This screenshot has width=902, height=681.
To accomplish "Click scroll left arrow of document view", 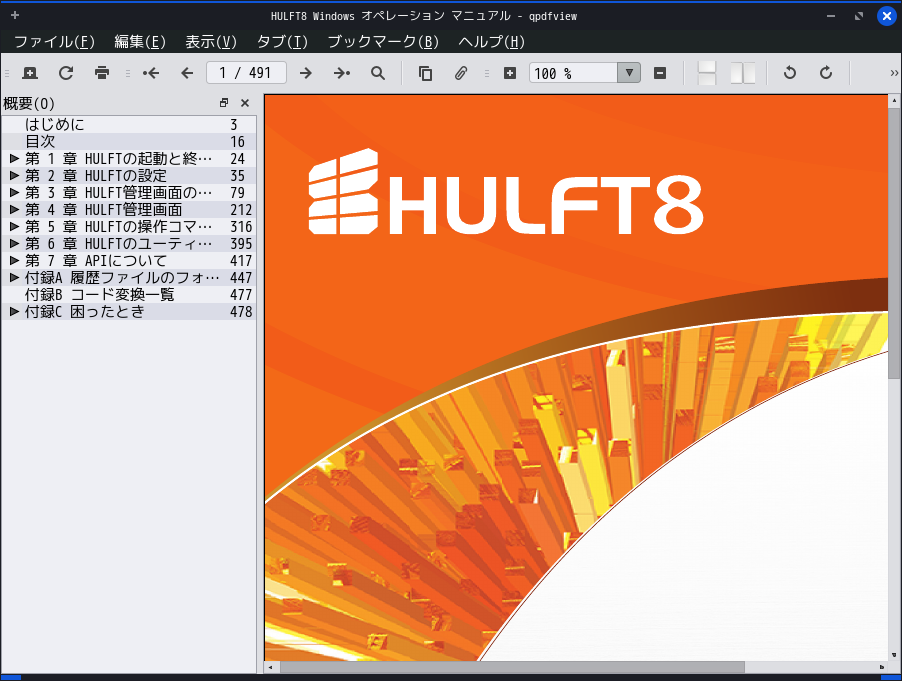I will [270, 667].
